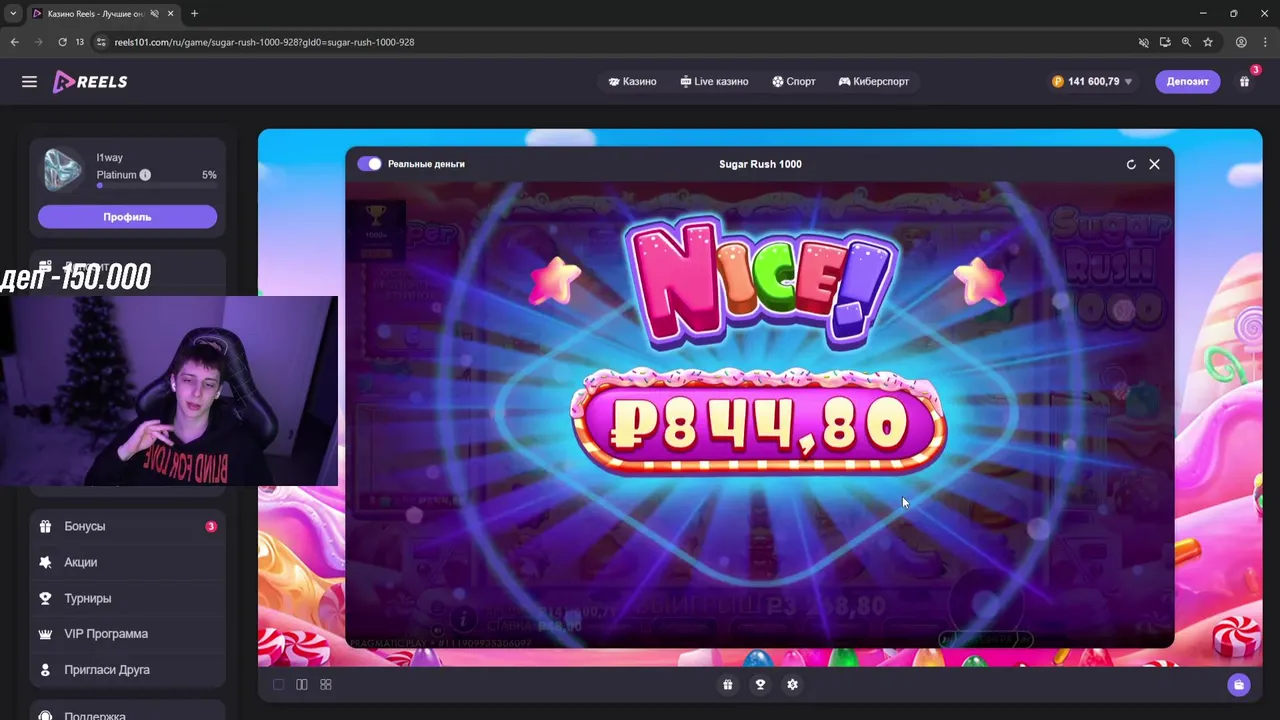
Task: Open the Chrome three-dot menu
Action: [1264, 42]
